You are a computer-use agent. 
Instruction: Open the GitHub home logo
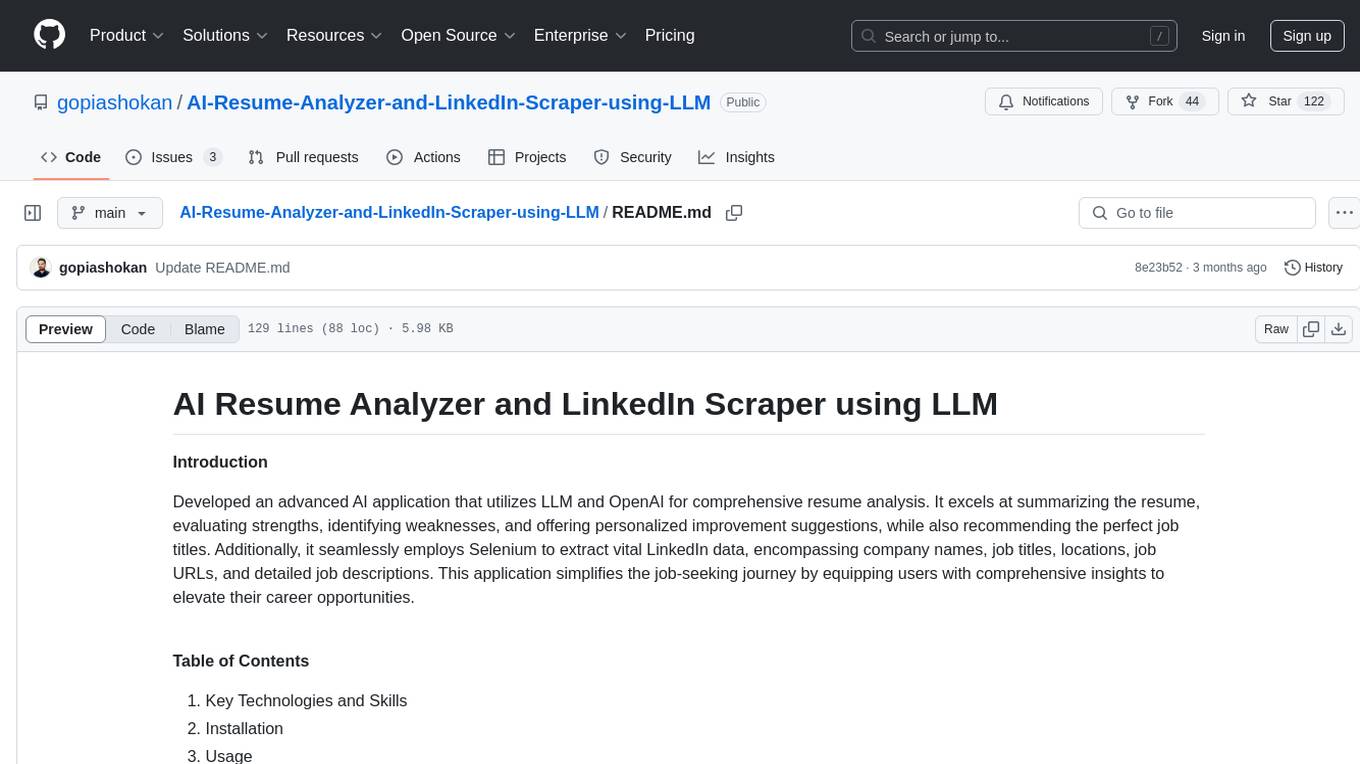[x=49, y=35]
